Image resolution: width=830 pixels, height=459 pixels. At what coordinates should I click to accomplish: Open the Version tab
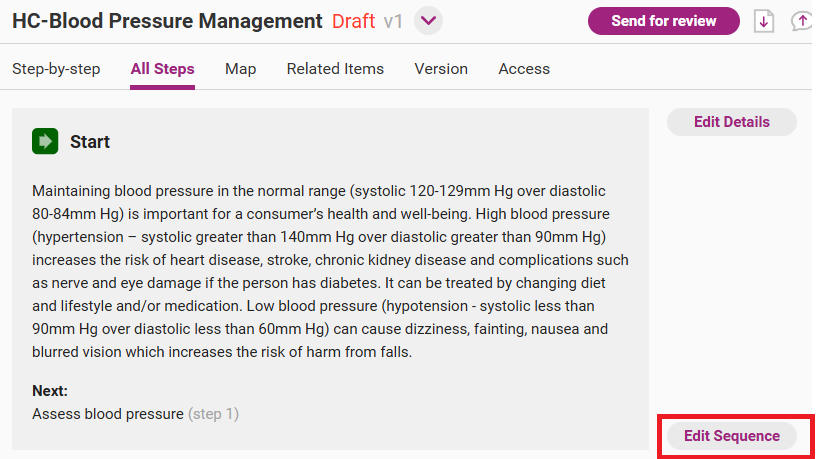coord(441,69)
